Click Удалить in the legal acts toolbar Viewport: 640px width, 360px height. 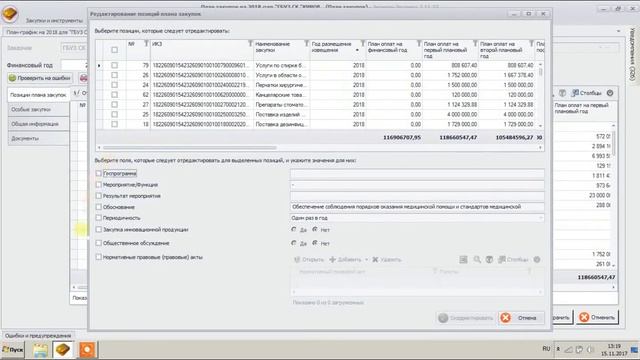(x=387, y=260)
